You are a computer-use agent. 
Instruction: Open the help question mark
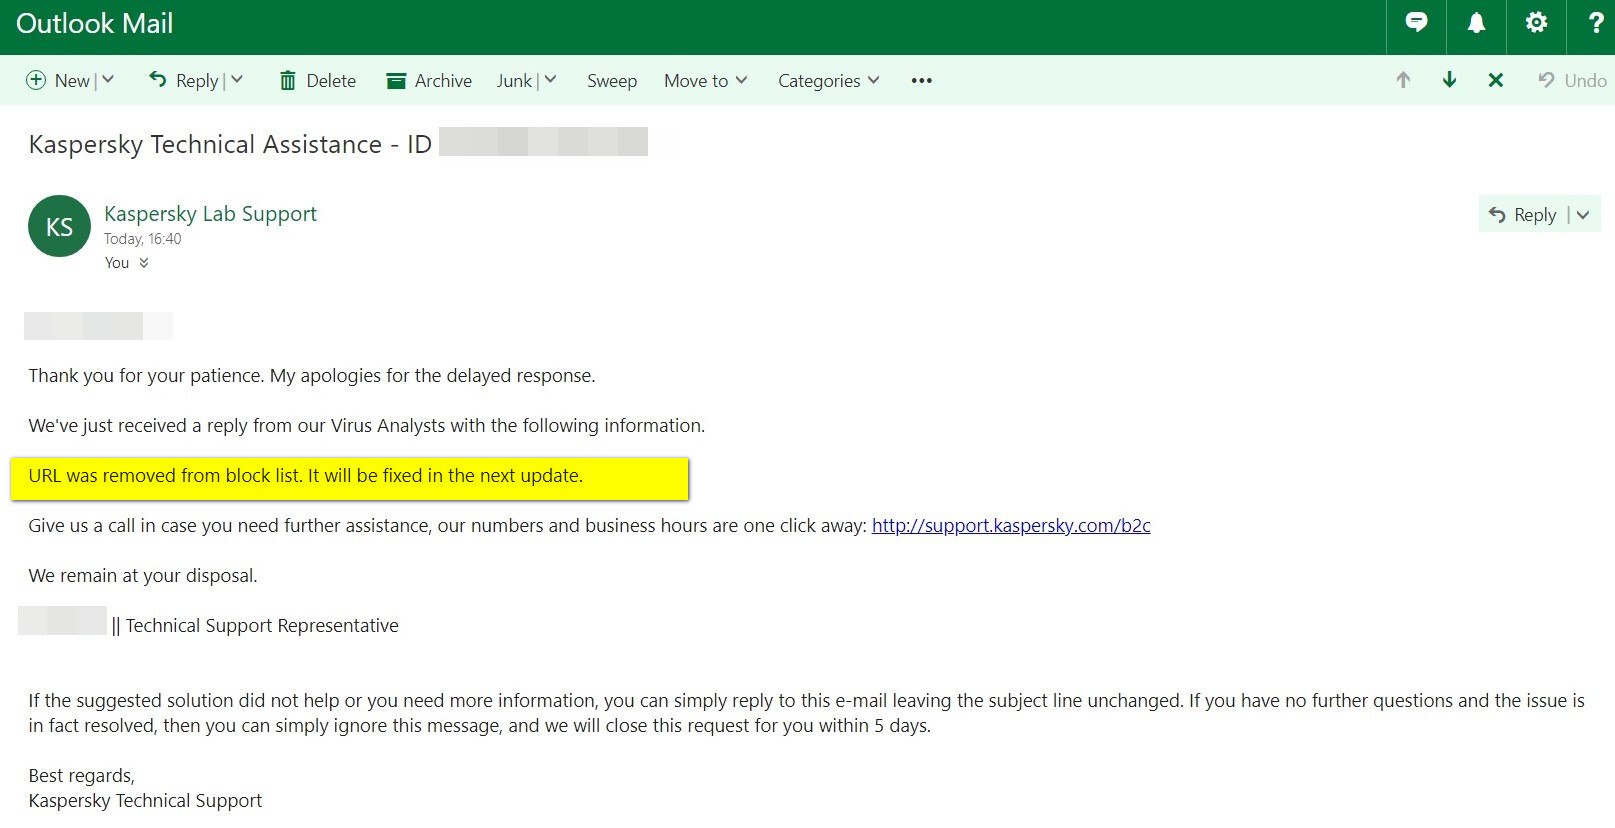point(1595,23)
